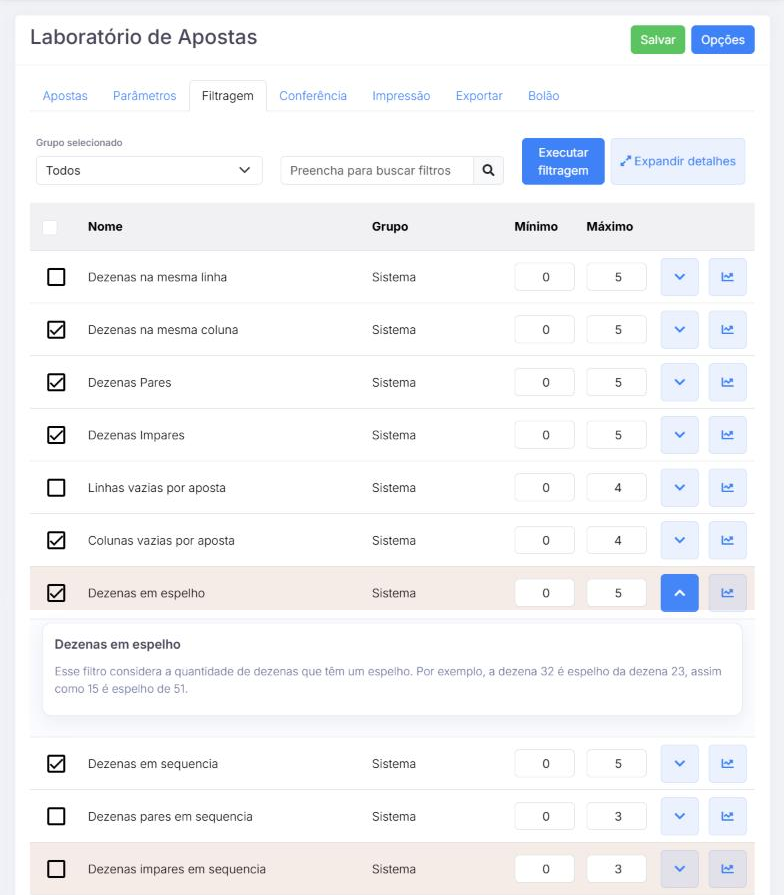Untick the Dezenas na mesma coluna checkbox
The image size is (784, 895).
pos(56,329)
